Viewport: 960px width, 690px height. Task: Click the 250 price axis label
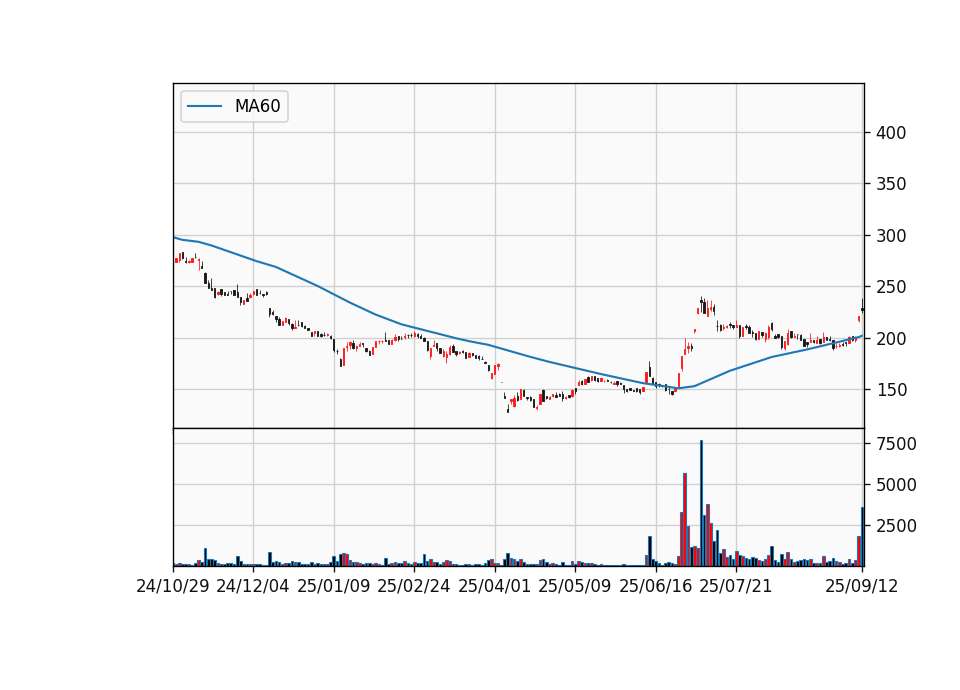pos(891,287)
